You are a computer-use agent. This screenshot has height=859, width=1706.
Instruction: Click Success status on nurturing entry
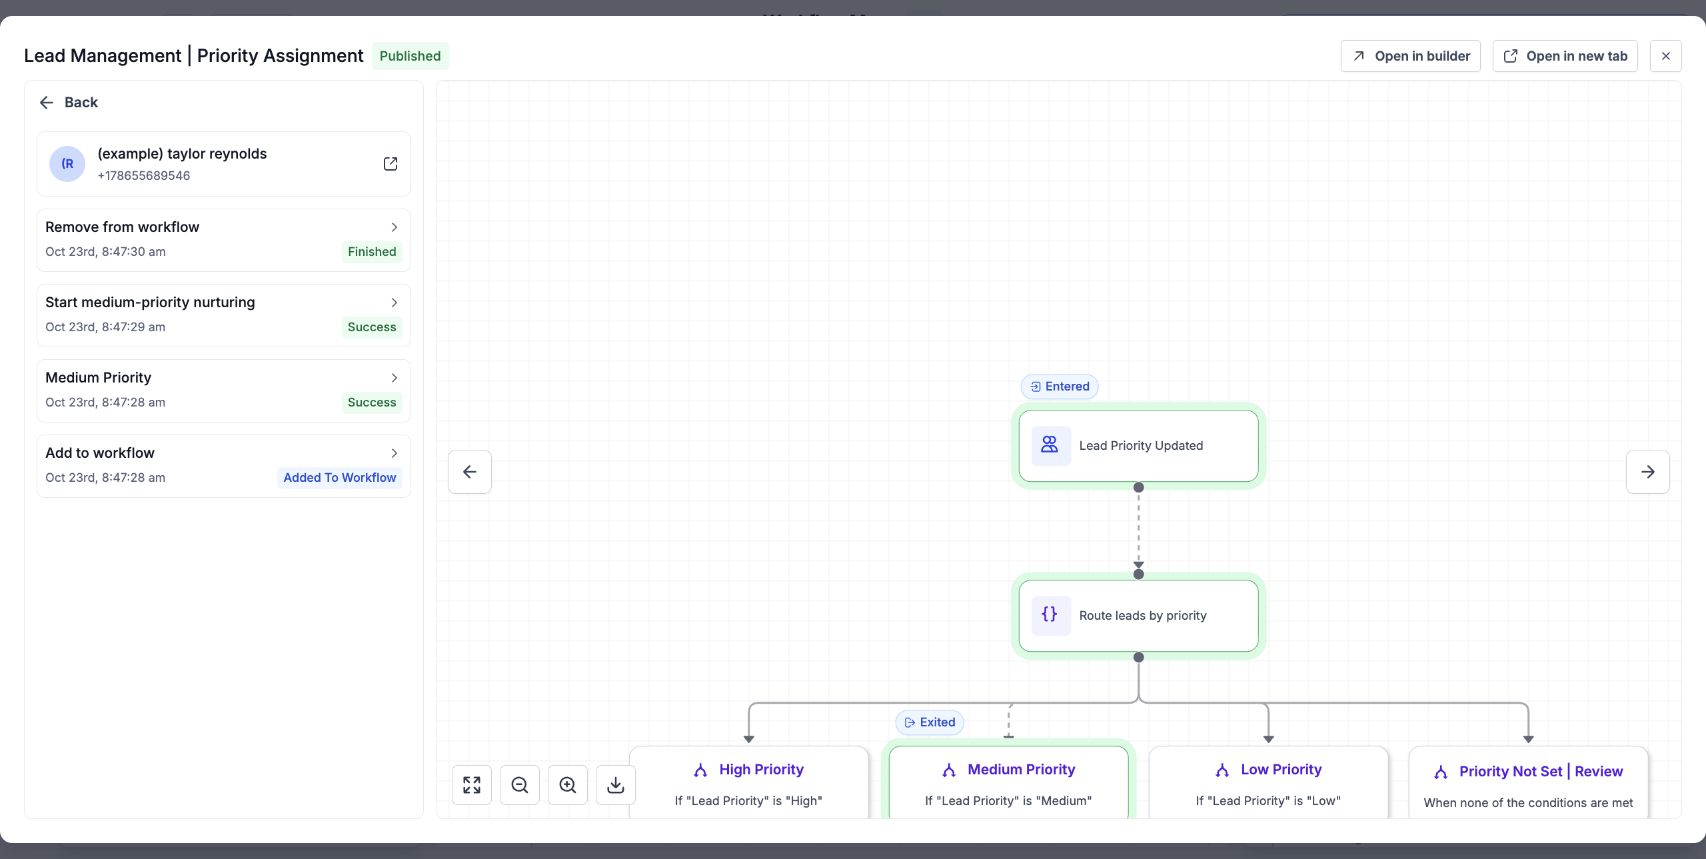coord(372,327)
